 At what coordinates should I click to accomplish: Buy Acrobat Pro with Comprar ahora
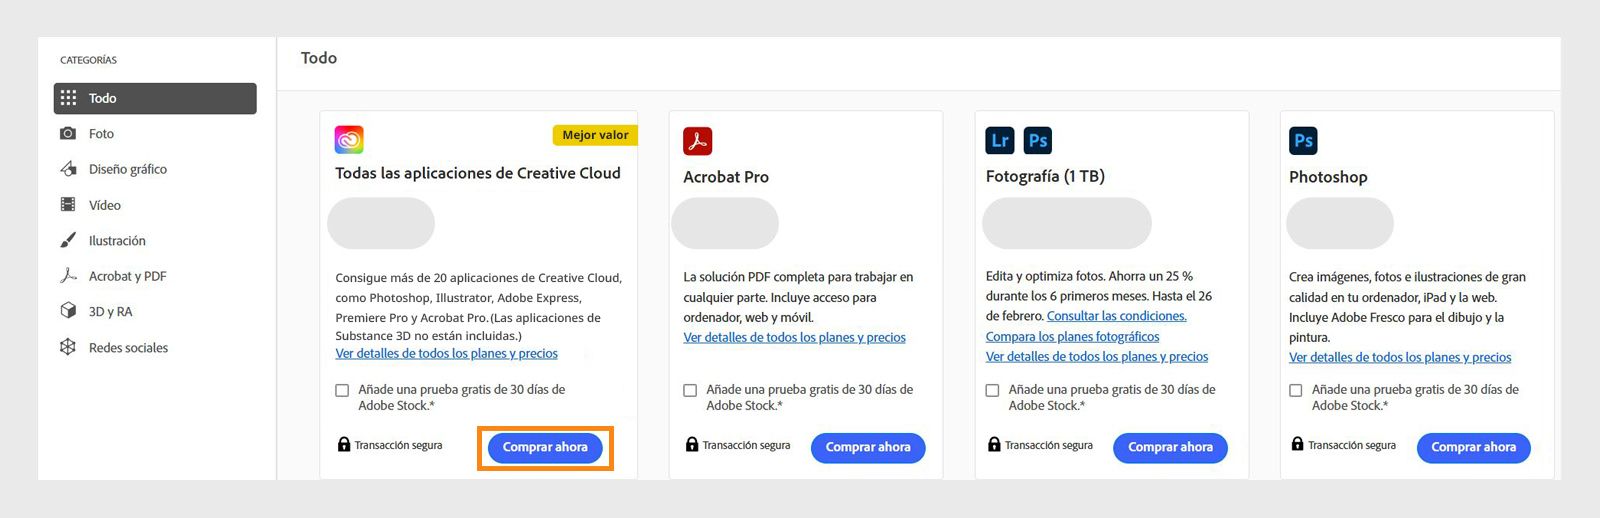coord(868,448)
